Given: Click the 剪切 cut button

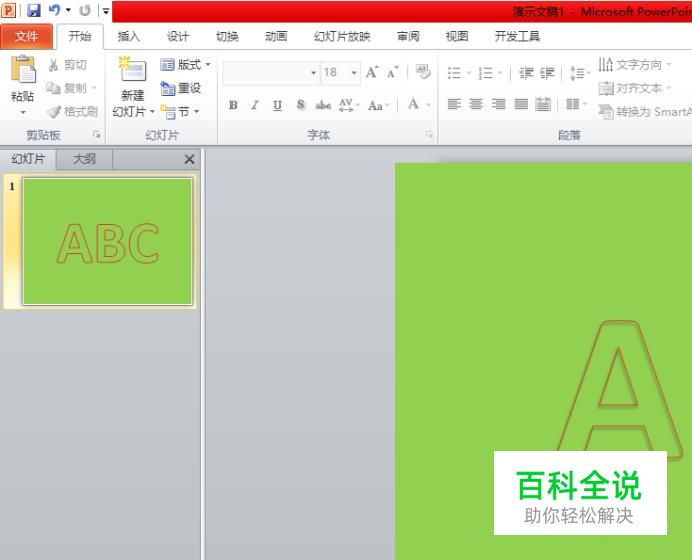Looking at the screenshot, I should (67, 65).
